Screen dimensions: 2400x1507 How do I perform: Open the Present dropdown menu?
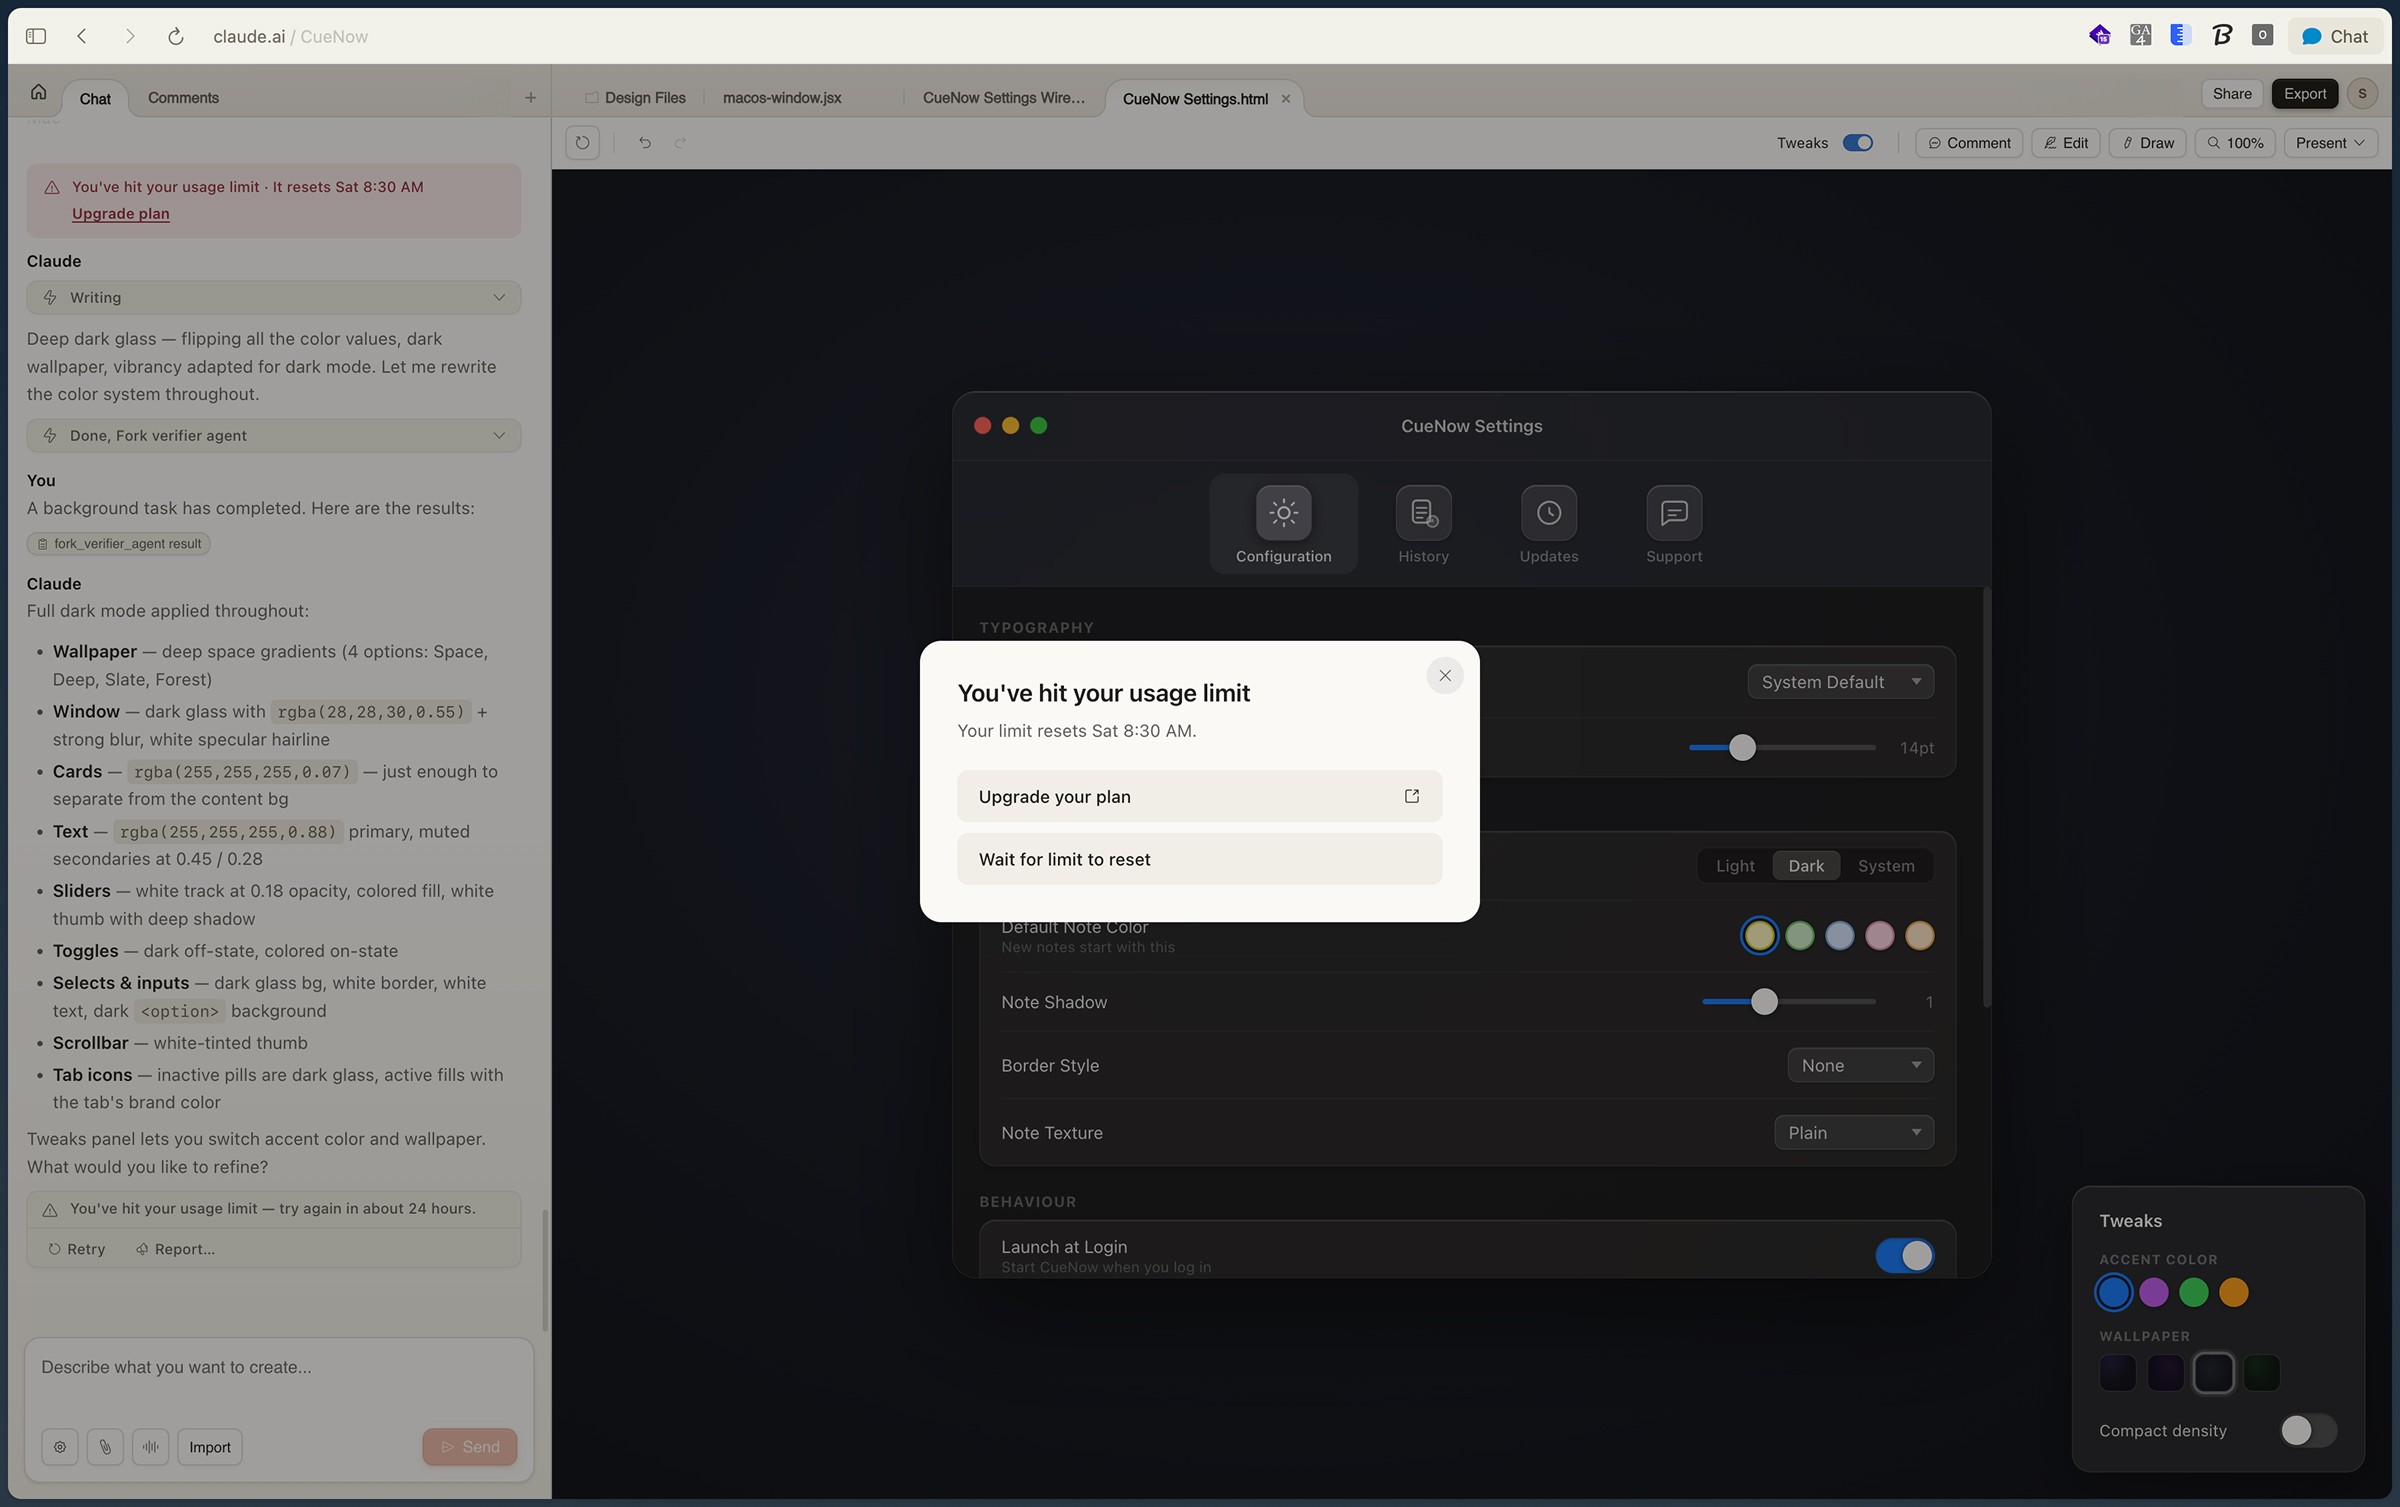[x=2330, y=143]
